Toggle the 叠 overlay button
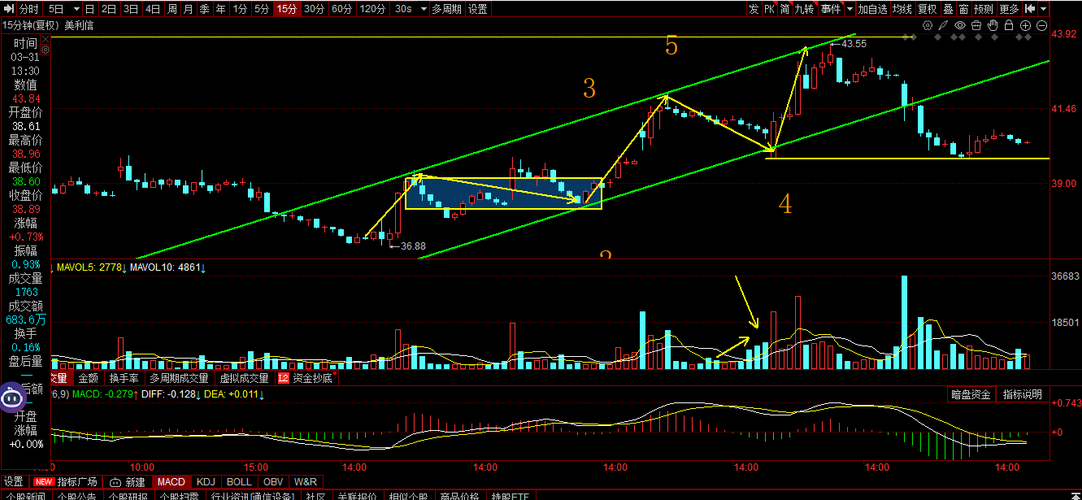The height and width of the screenshot is (500, 1082). click(x=948, y=9)
